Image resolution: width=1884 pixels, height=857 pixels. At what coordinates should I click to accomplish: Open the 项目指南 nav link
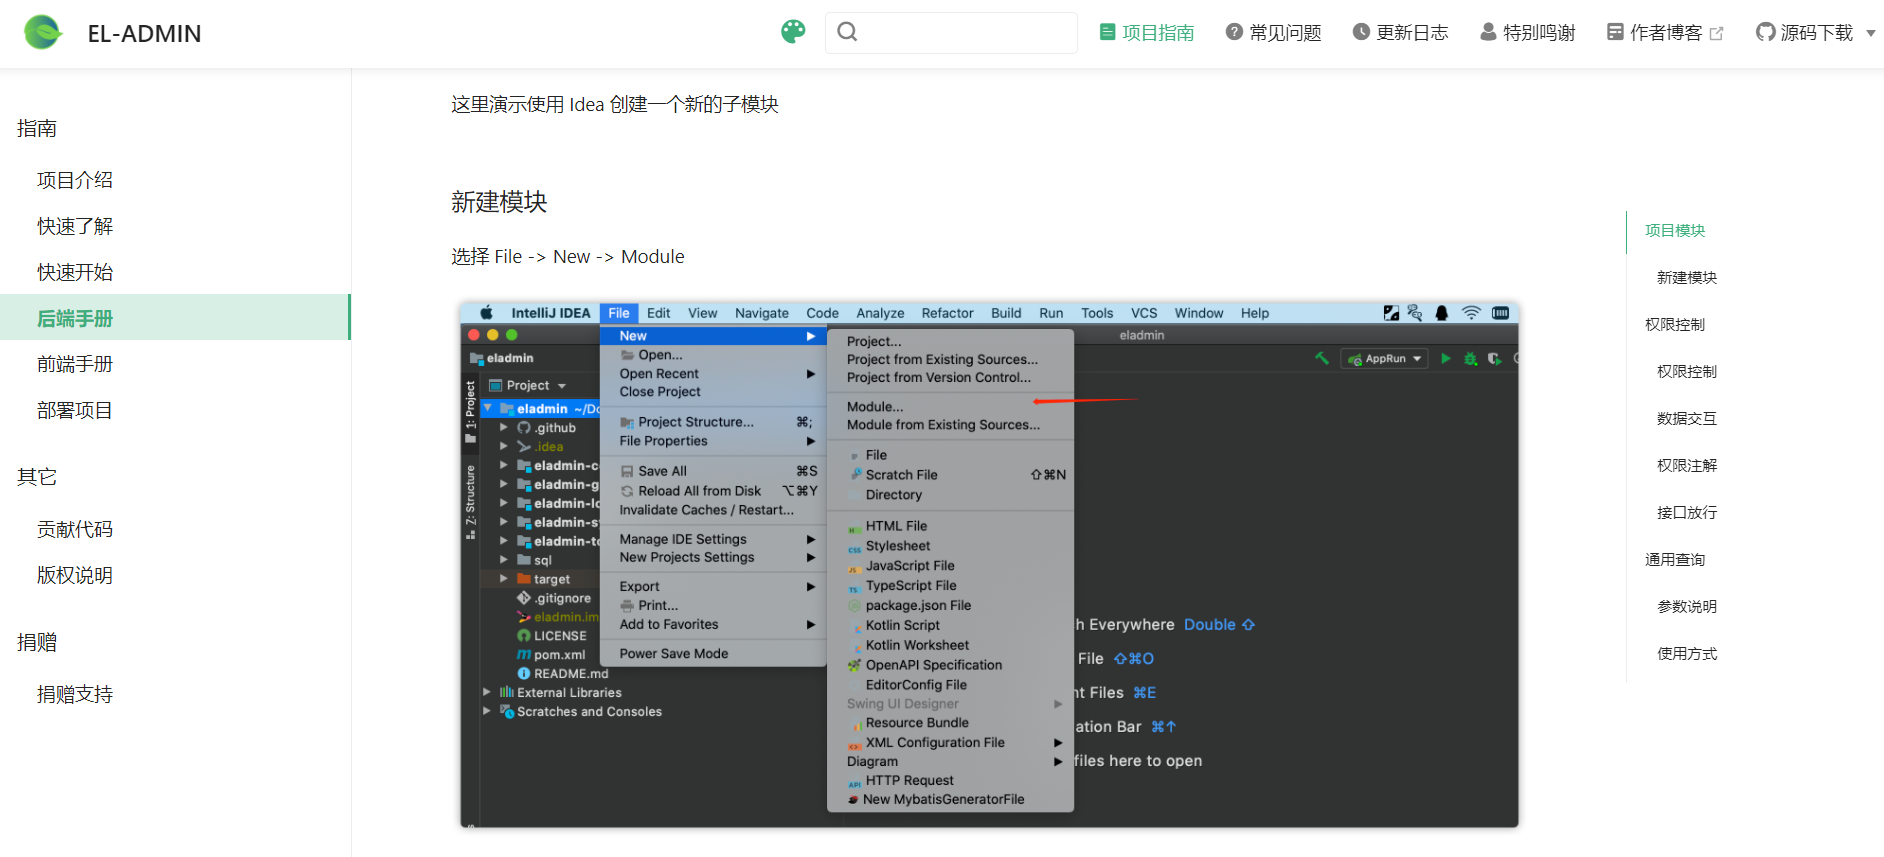pos(1147,33)
